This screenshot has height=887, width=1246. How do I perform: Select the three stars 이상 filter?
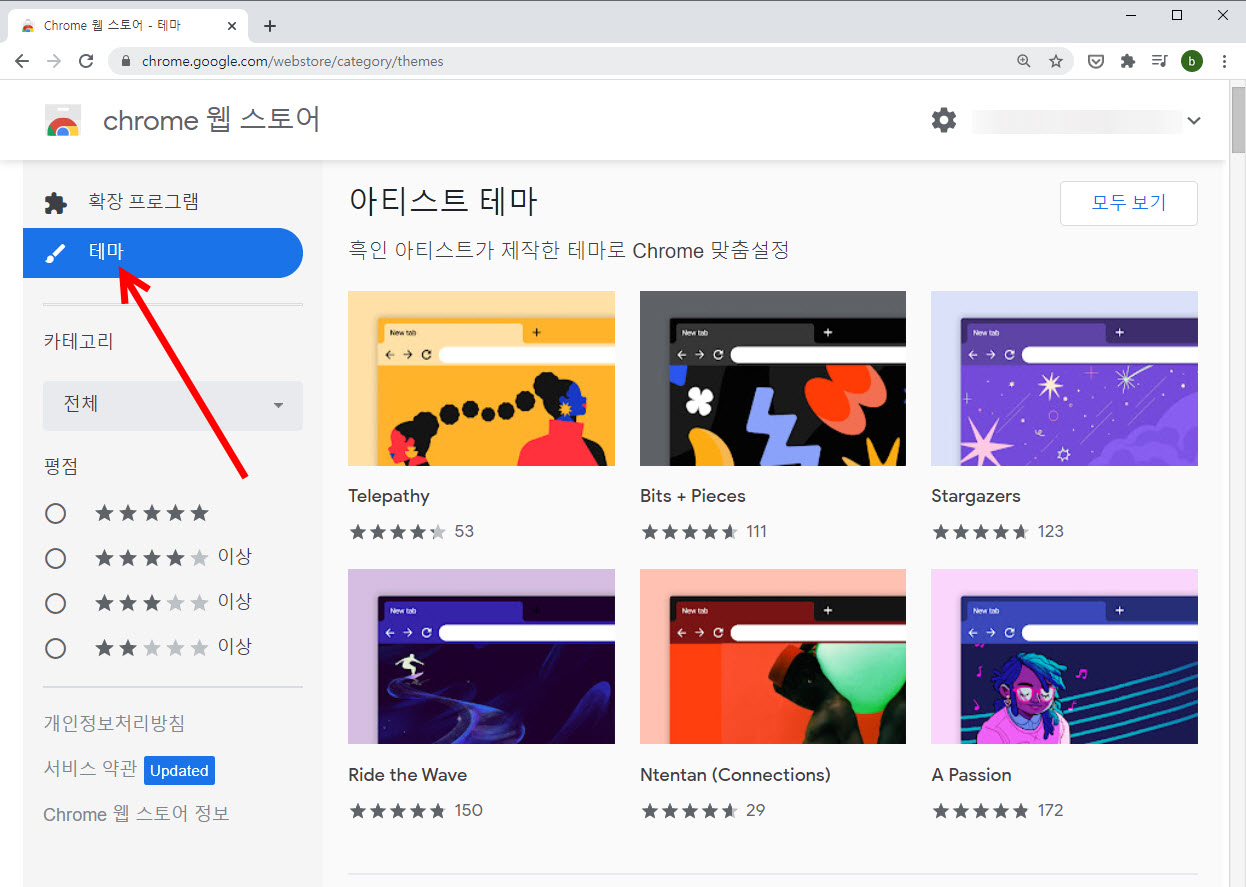(56, 603)
